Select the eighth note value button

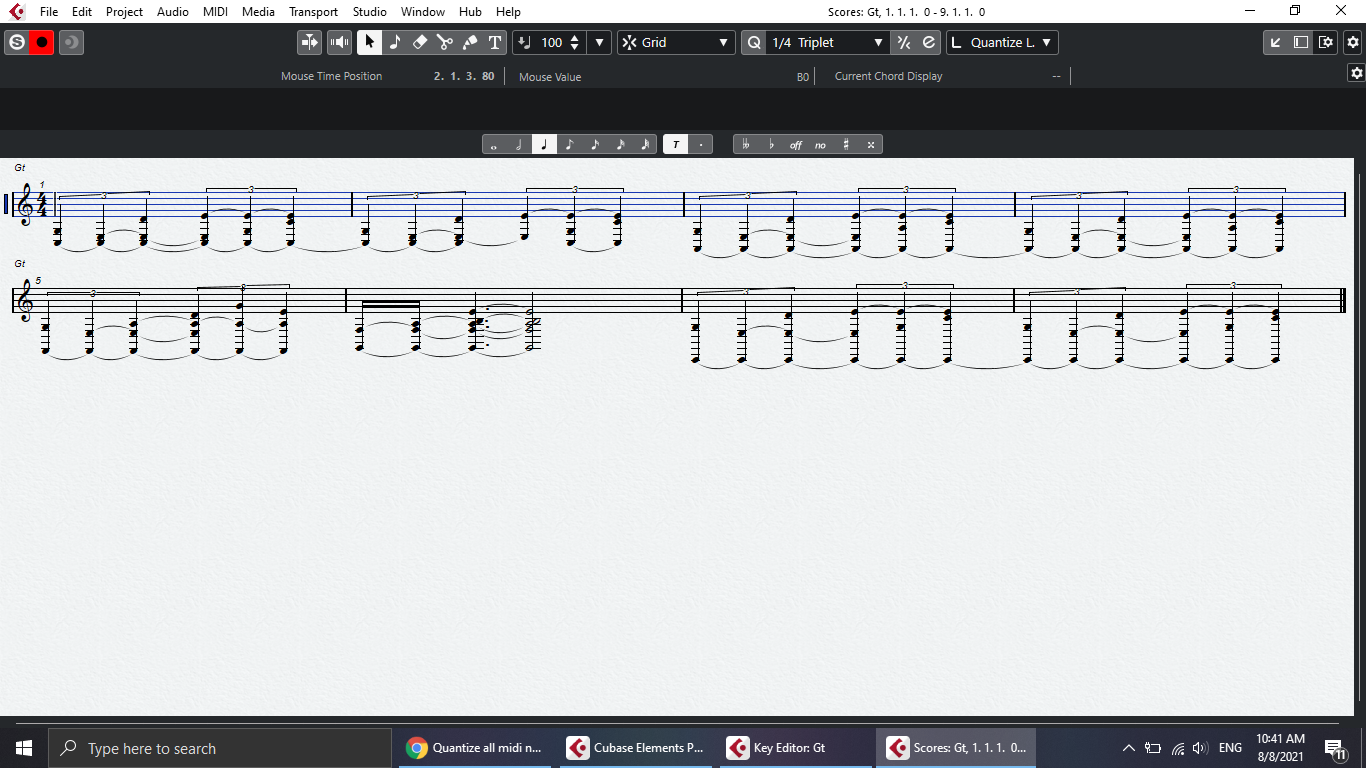click(x=569, y=144)
